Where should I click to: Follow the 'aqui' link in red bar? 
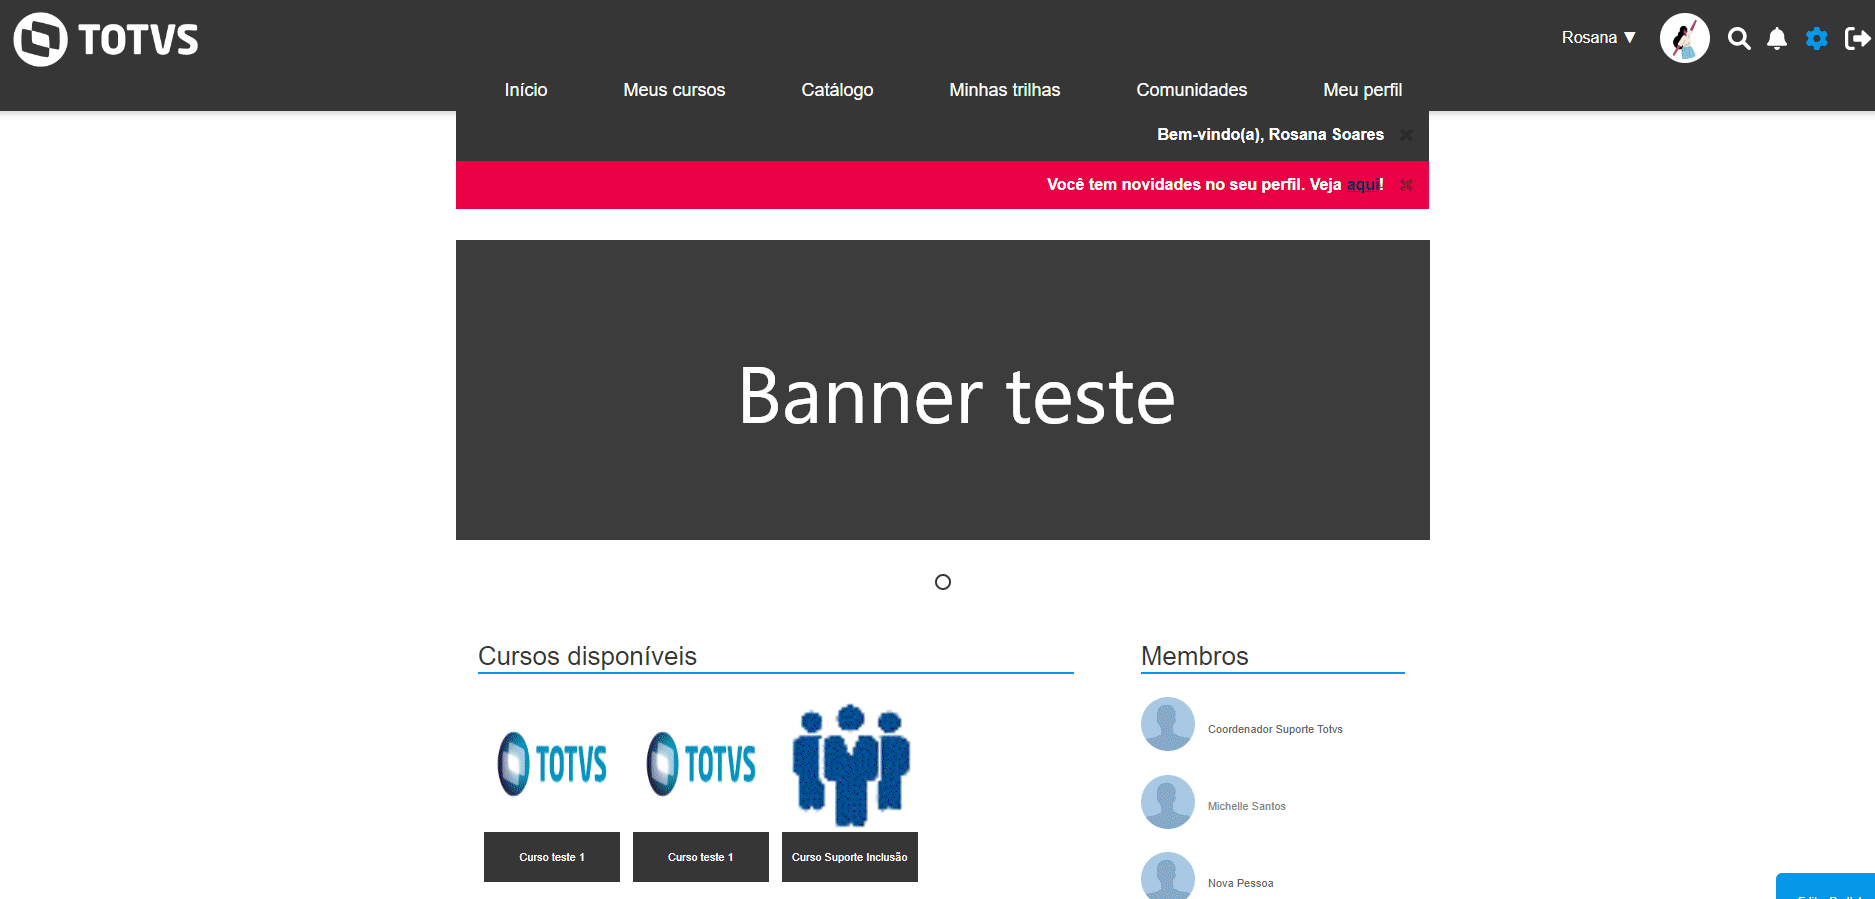tap(1362, 185)
